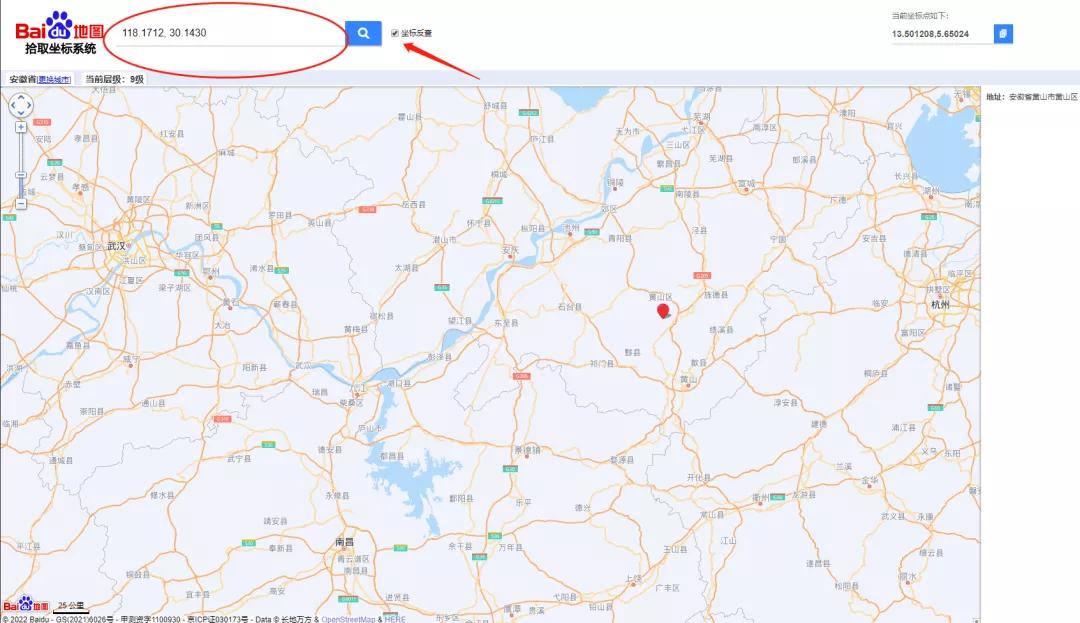This screenshot has height=623, width=1080.
Task: Open the 更换城市 city switcher link
Action: pos(54,80)
